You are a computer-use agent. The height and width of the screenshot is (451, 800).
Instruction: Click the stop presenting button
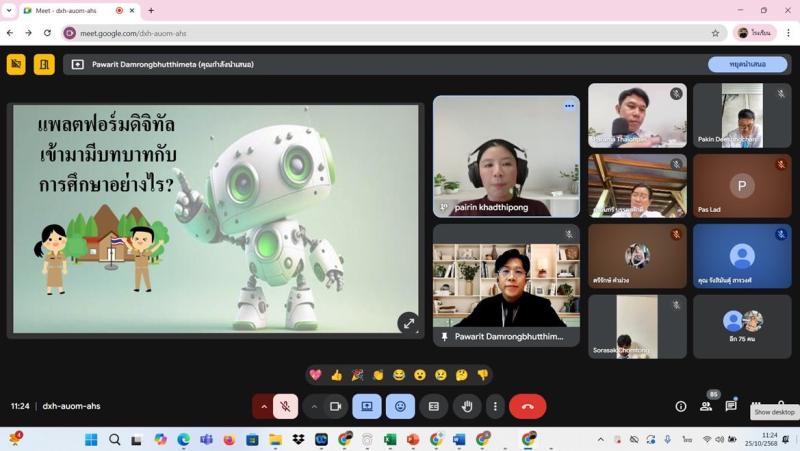pos(747,64)
